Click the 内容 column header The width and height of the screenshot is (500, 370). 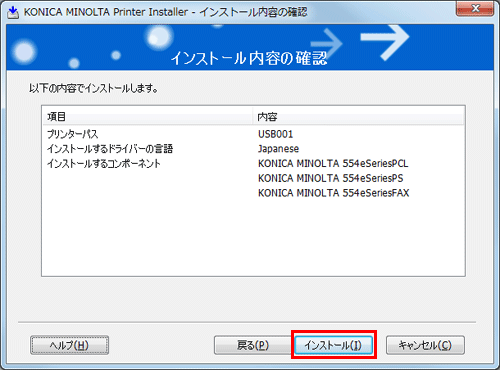[358, 117]
